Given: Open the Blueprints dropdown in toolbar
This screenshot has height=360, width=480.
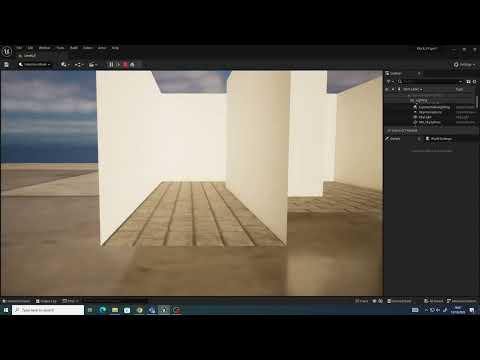Looking at the screenshot, I should point(79,64).
